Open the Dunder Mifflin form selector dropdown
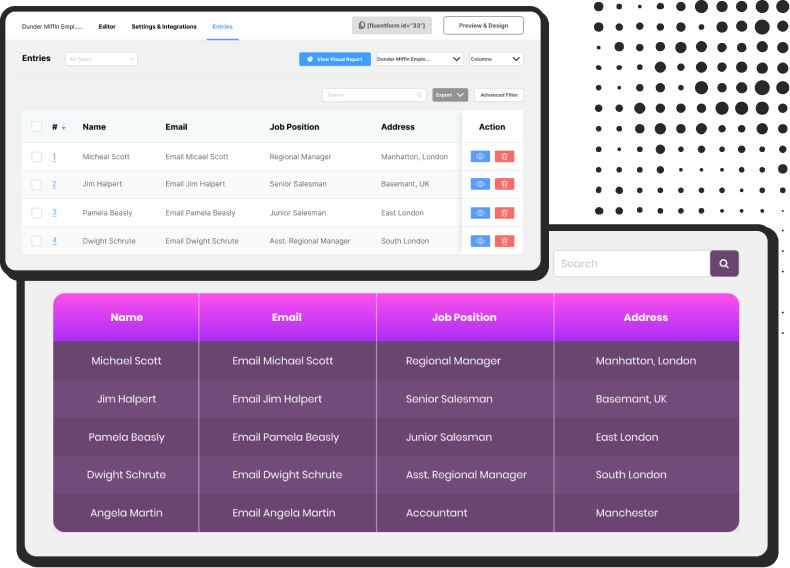790x568 pixels. click(419, 59)
